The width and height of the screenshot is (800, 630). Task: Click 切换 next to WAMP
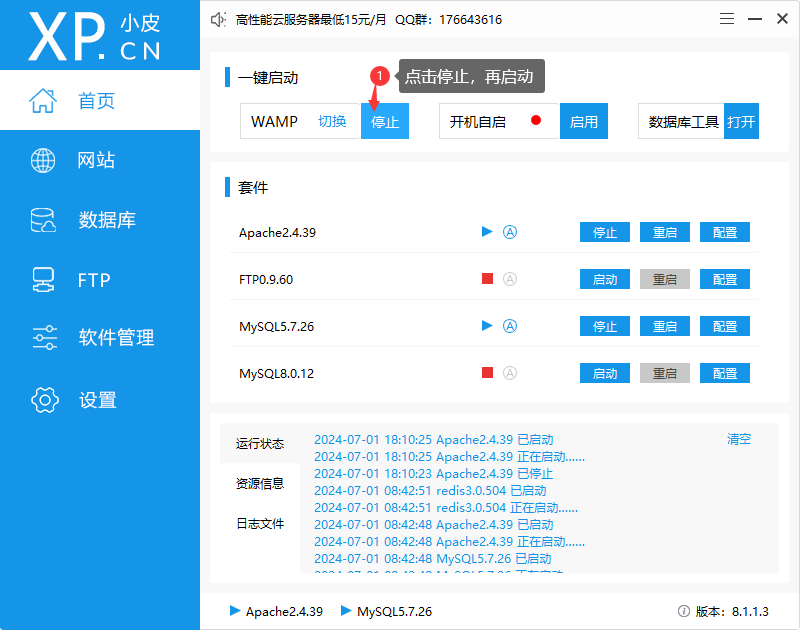332,121
